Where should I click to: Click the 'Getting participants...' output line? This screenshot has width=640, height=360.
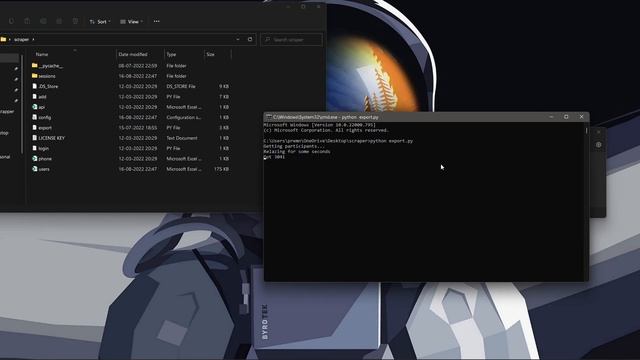pos(293,146)
